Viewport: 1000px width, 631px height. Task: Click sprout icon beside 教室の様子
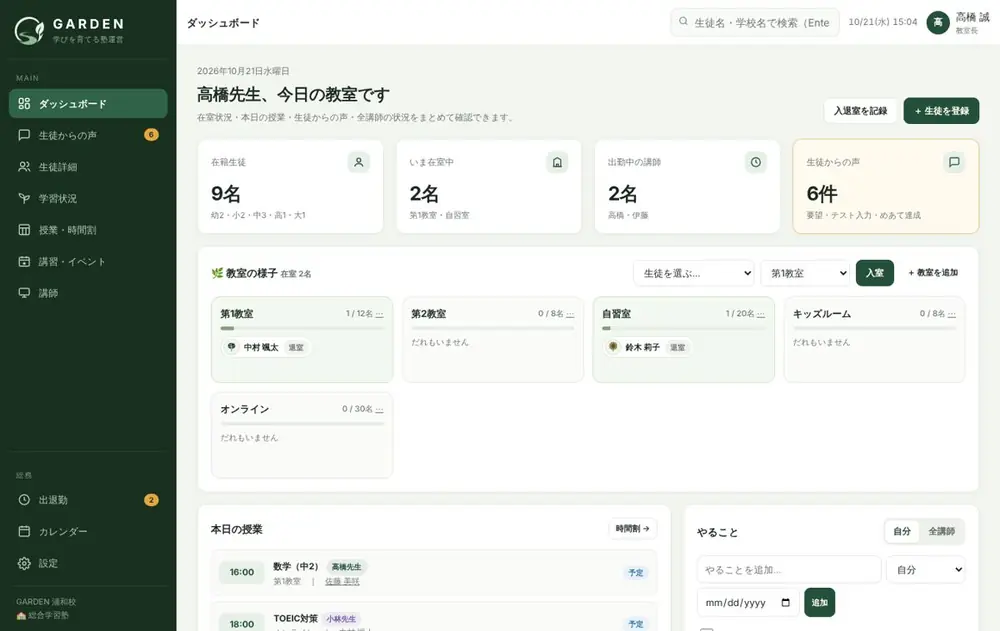click(x=217, y=273)
